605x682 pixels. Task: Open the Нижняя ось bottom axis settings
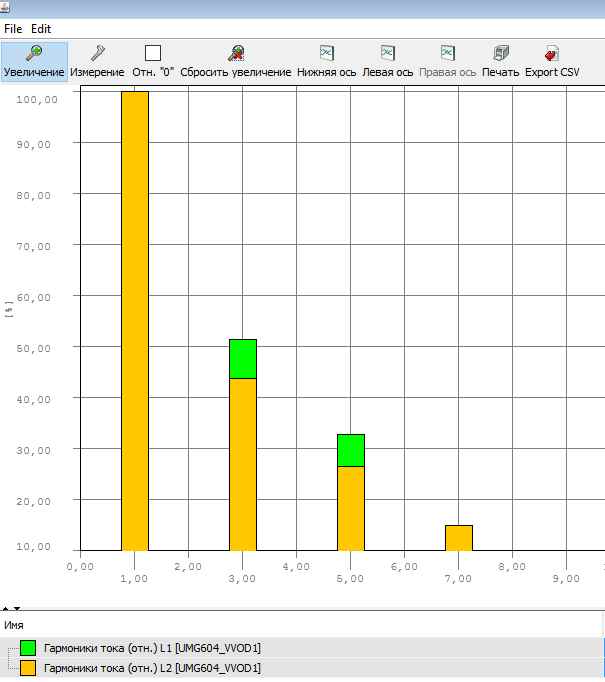(326, 61)
